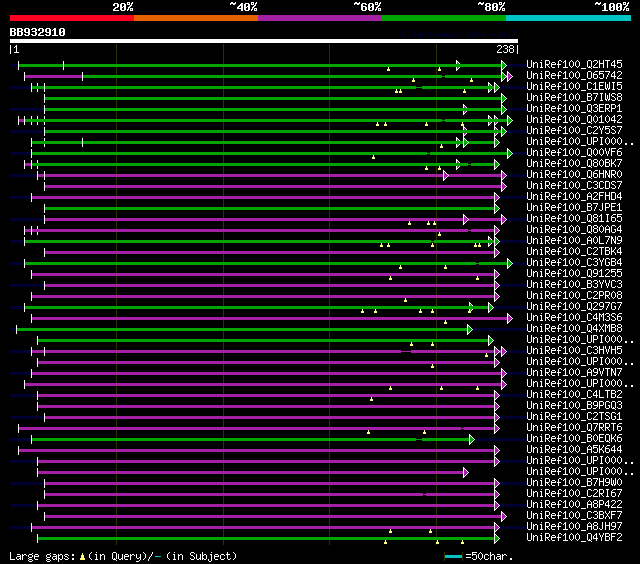This screenshot has width=640, height=564.
Task: Click the arrowhead ending the B0EQK6 alignment
Action: tap(472, 440)
